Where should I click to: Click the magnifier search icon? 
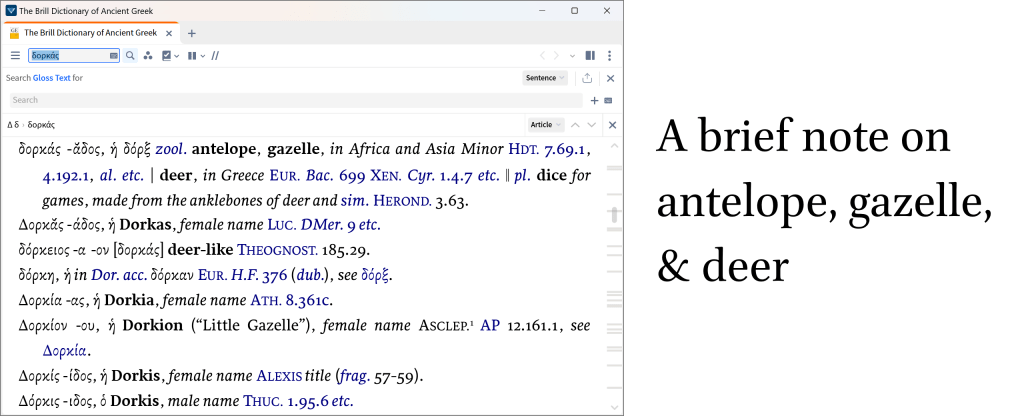(x=130, y=55)
